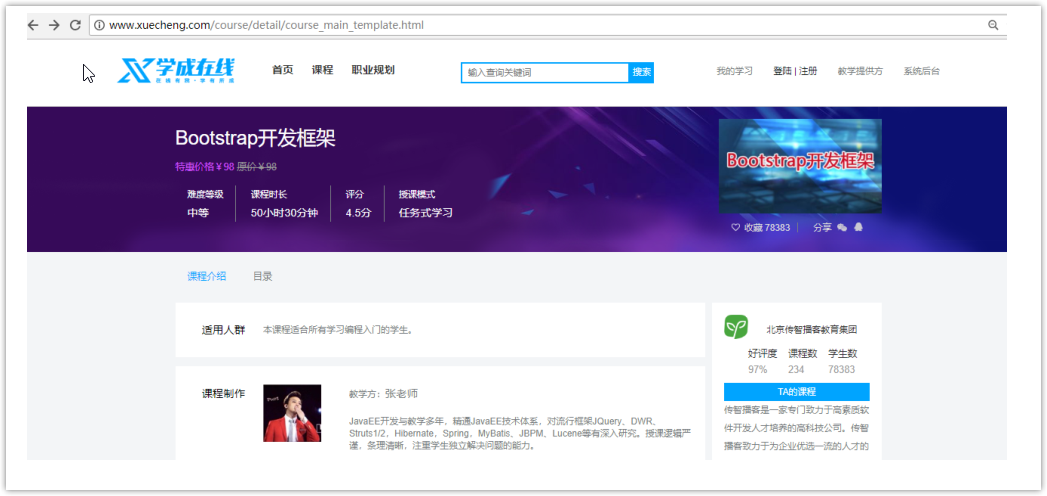1047x496 pixels.
Task: Click the 任务式学习 mode value
Action: (425, 214)
